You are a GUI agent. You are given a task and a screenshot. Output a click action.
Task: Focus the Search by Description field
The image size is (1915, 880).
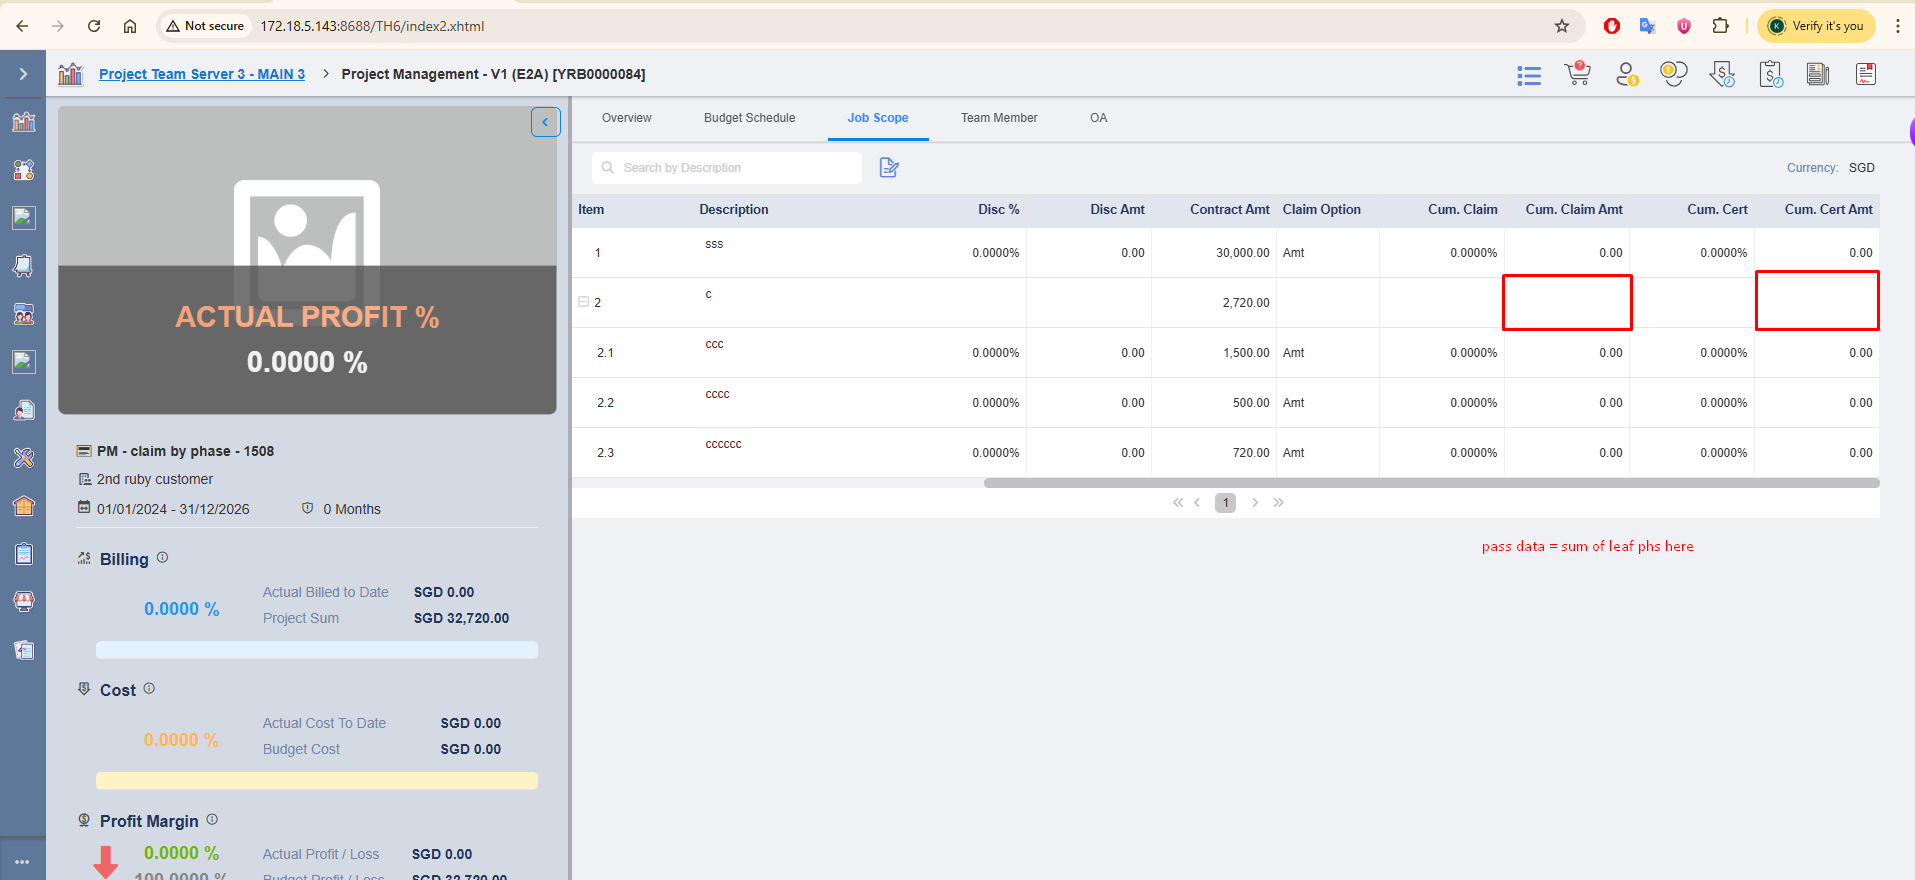click(x=727, y=168)
